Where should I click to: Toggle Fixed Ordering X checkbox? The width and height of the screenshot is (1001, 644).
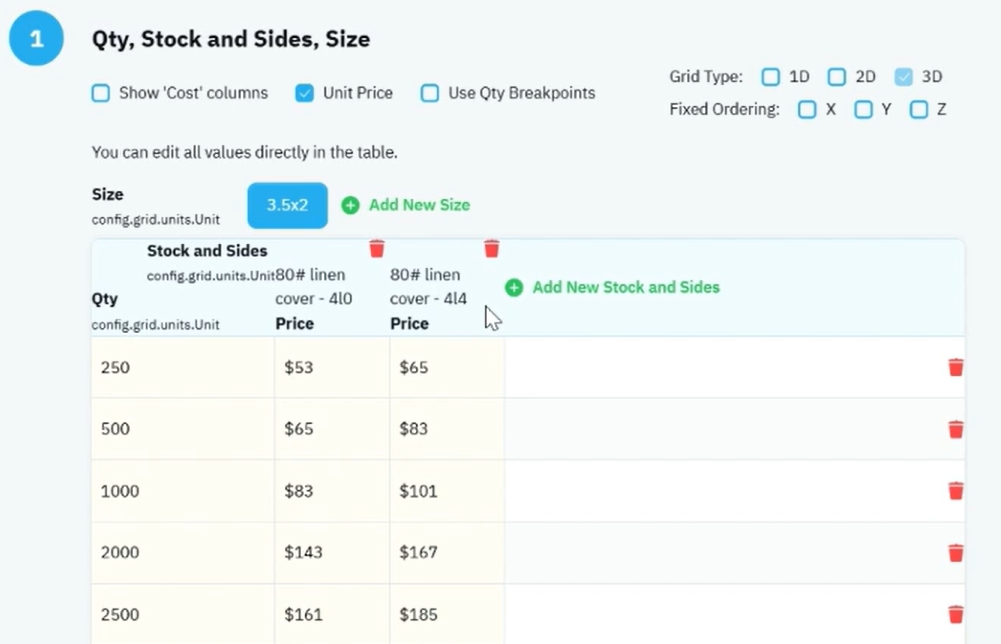point(807,109)
